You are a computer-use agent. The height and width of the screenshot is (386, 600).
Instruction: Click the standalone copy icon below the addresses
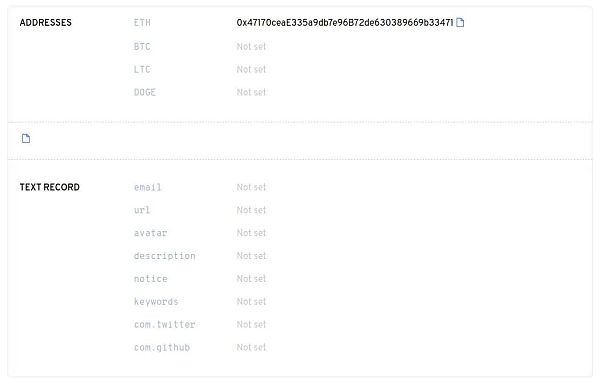coord(26,138)
